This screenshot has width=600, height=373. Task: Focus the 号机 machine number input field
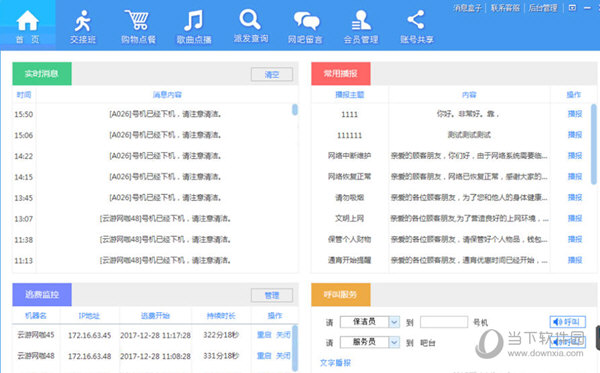(x=444, y=322)
